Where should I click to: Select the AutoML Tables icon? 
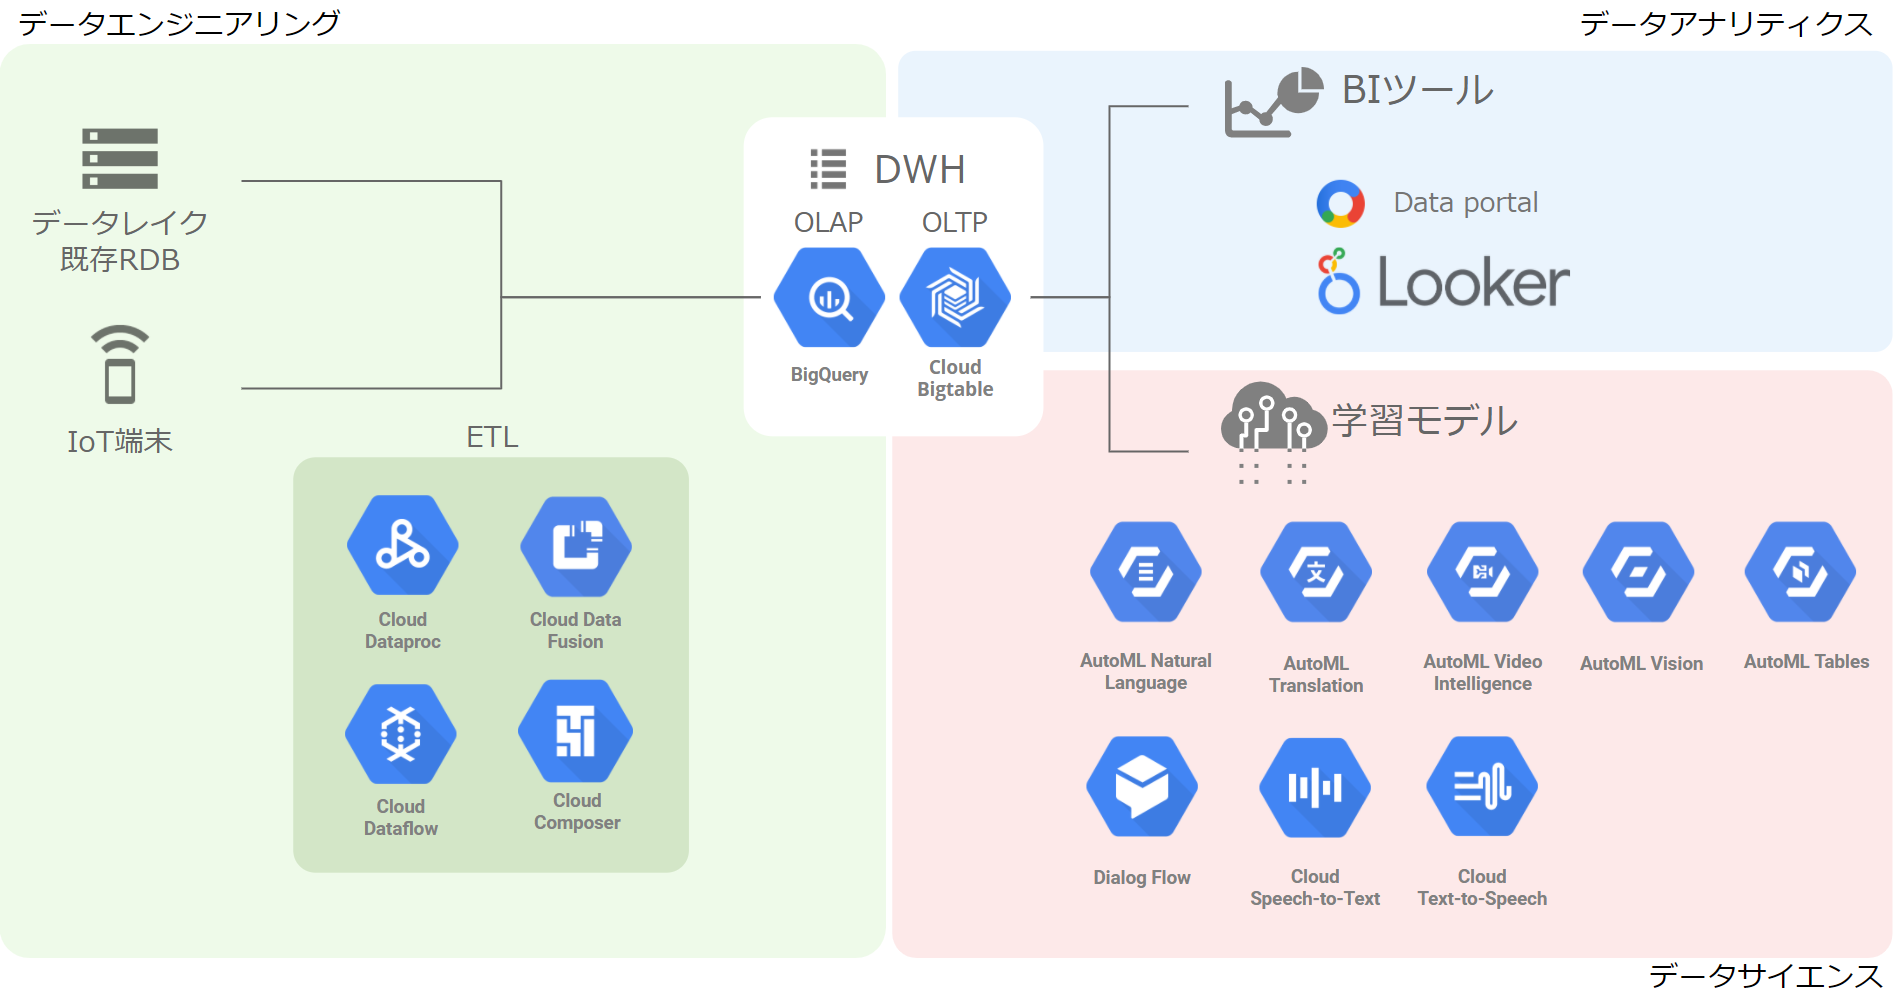1801,572
